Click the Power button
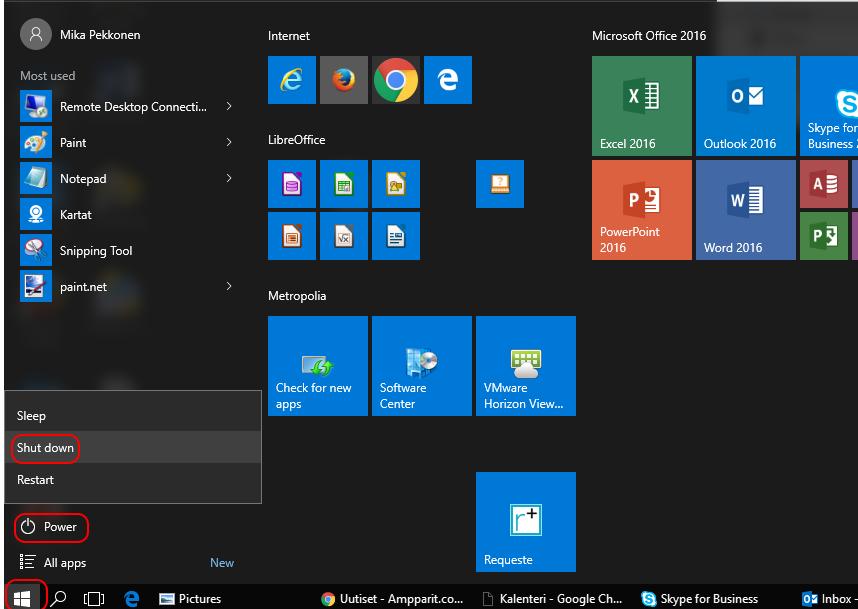The image size is (858, 609). tap(51, 527)
